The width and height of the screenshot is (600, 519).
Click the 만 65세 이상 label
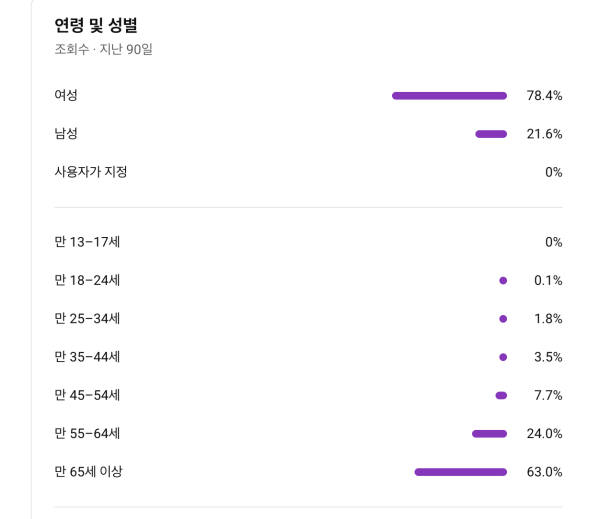(88, 472)
